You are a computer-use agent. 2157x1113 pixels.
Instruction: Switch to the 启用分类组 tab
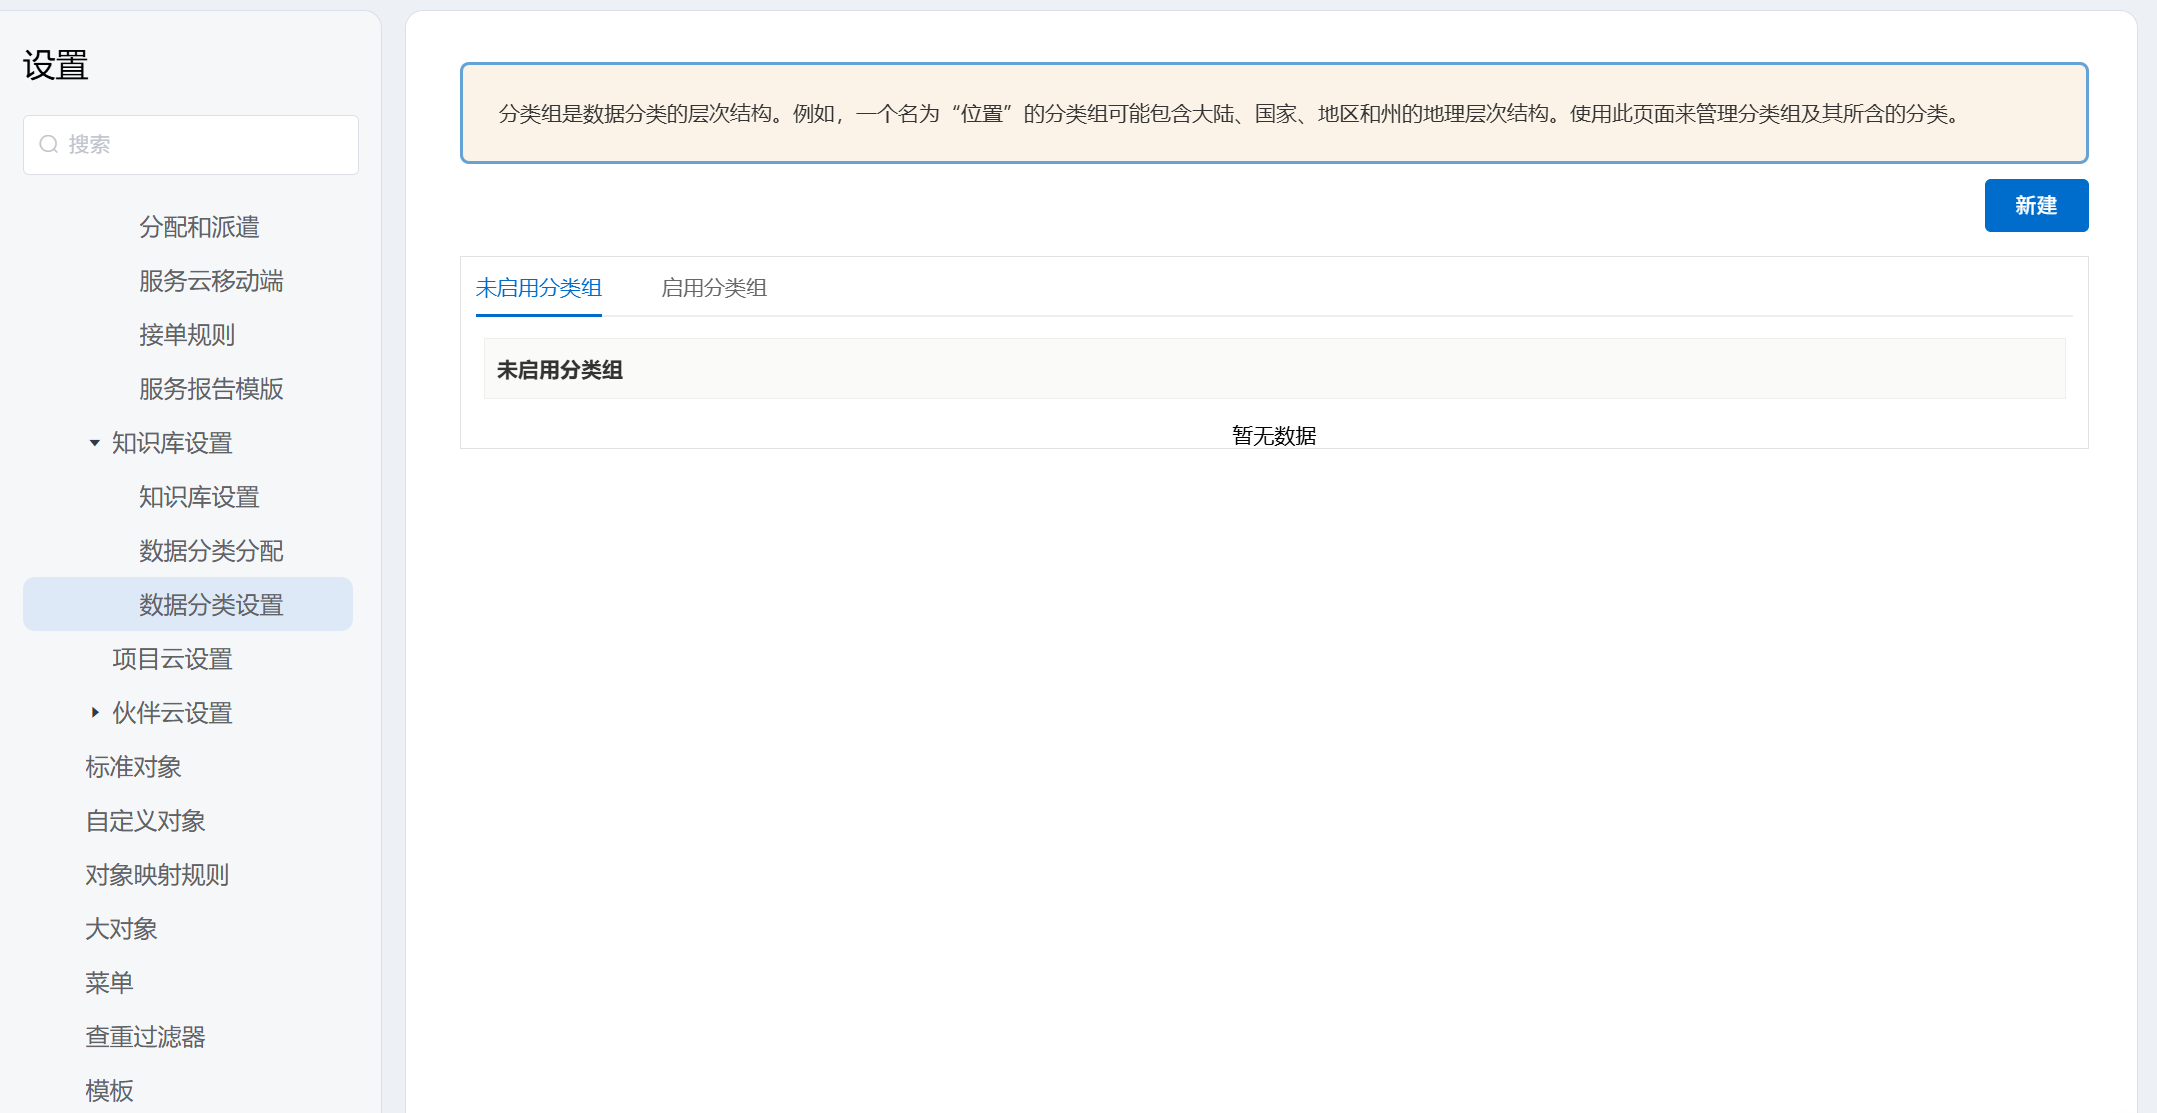tap(713, 288)
